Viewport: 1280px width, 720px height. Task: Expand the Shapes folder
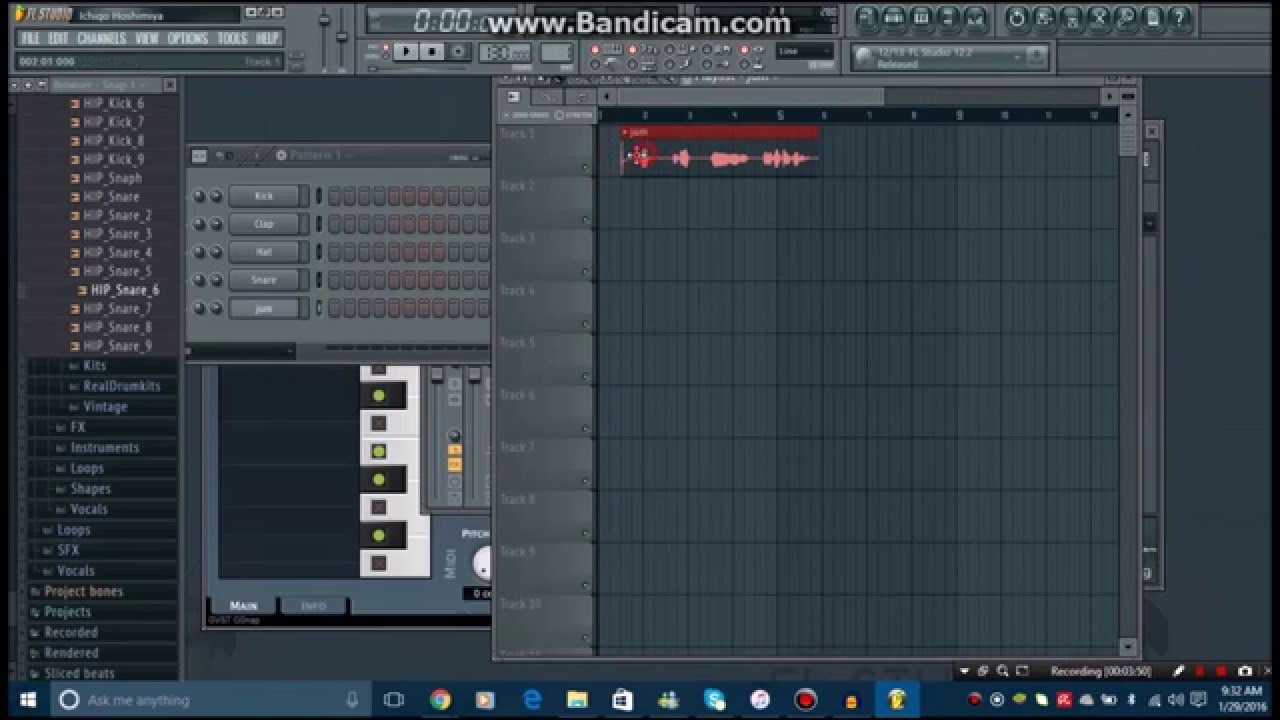click(90, 489)
